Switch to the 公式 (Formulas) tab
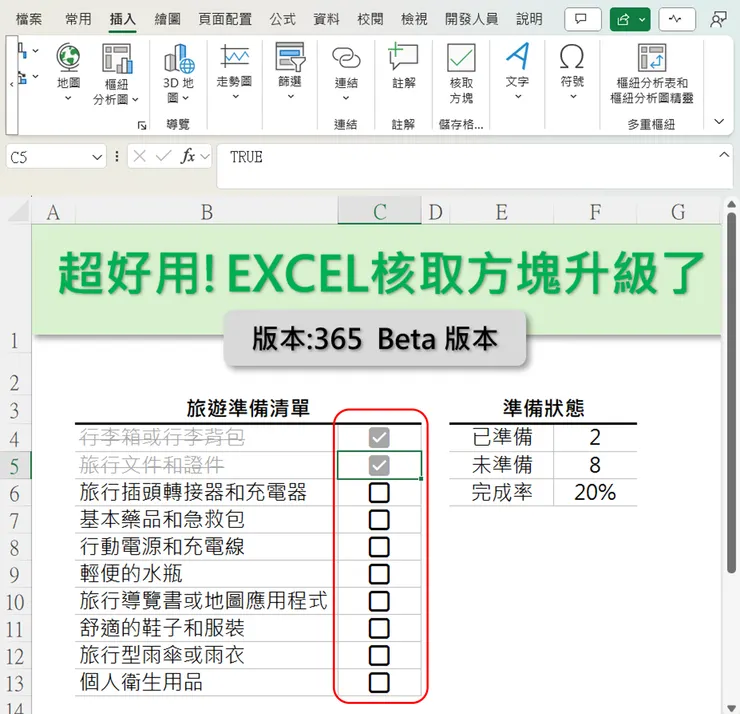The height and width of the screenshot is (714, 740). click(283, 19)
